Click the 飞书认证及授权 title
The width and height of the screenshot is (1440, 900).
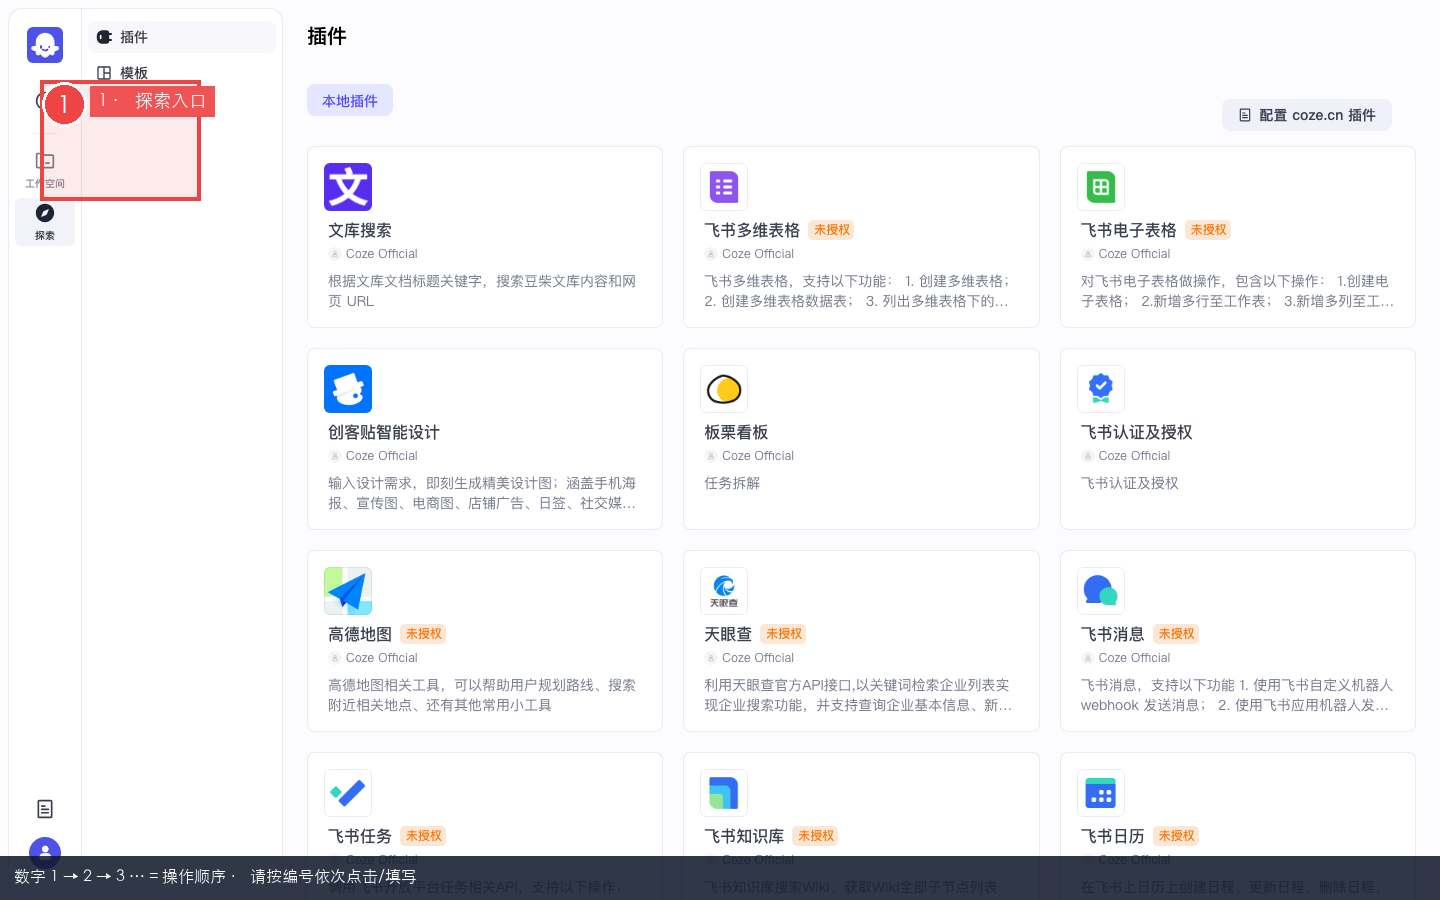(1137, 432)
